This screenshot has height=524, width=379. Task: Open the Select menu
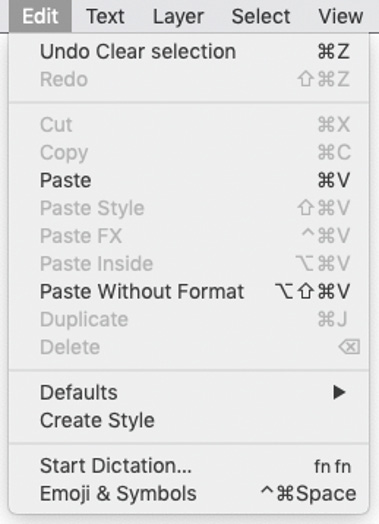tap(261, 16)
